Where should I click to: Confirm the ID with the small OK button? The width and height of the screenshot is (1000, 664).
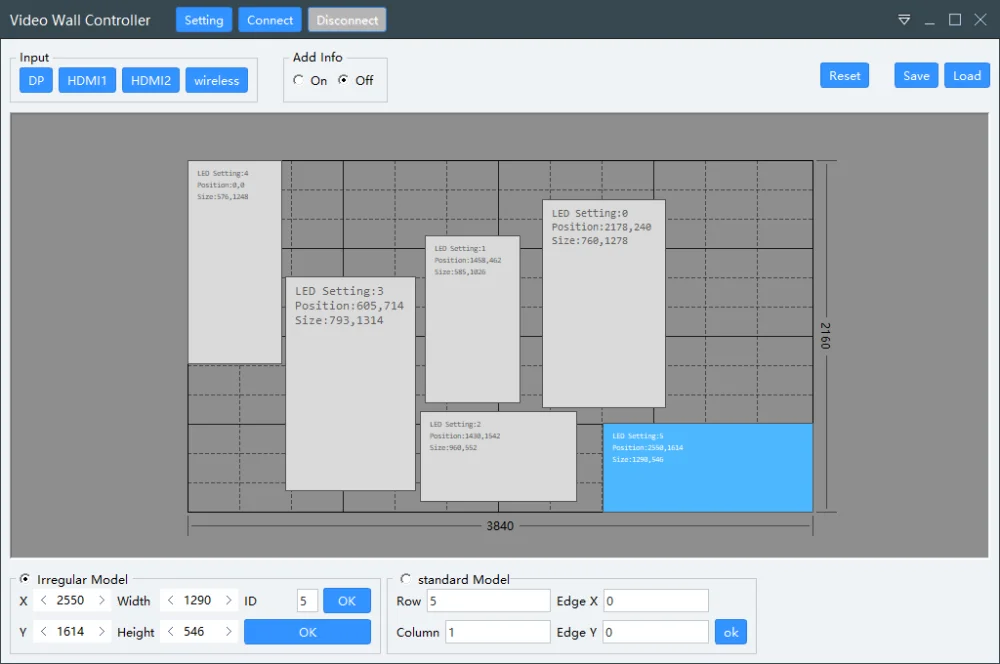[347, 601]
